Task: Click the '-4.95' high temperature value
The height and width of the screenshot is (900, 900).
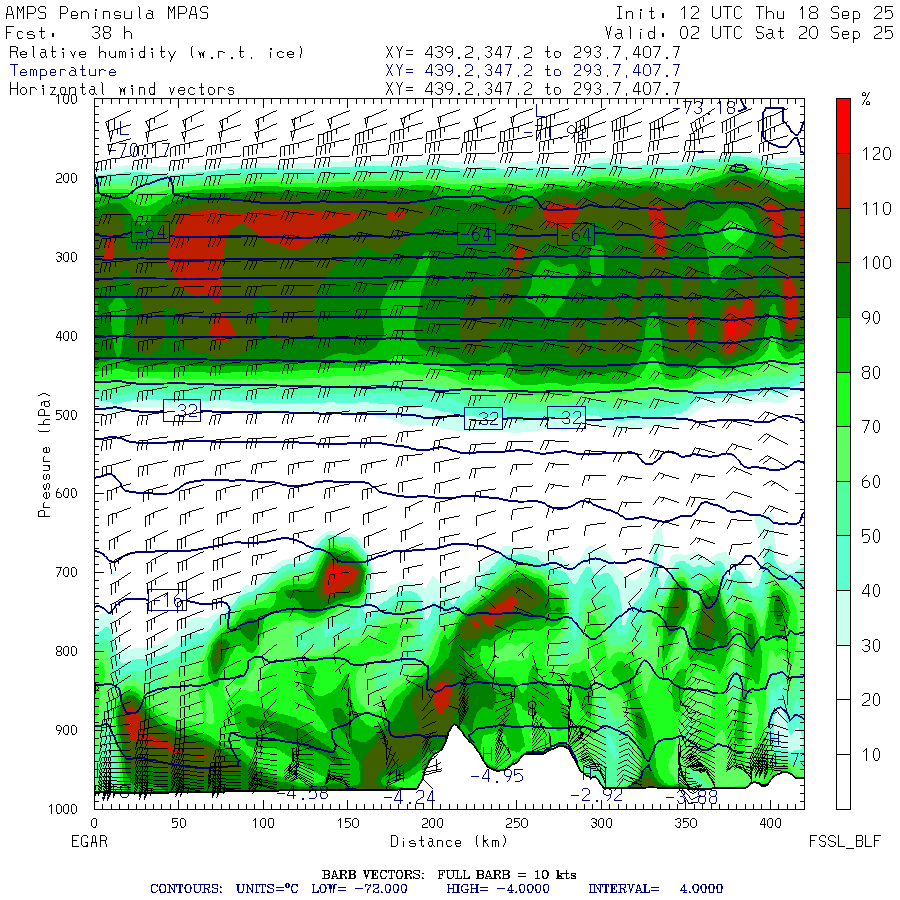Action: point(497,775)
